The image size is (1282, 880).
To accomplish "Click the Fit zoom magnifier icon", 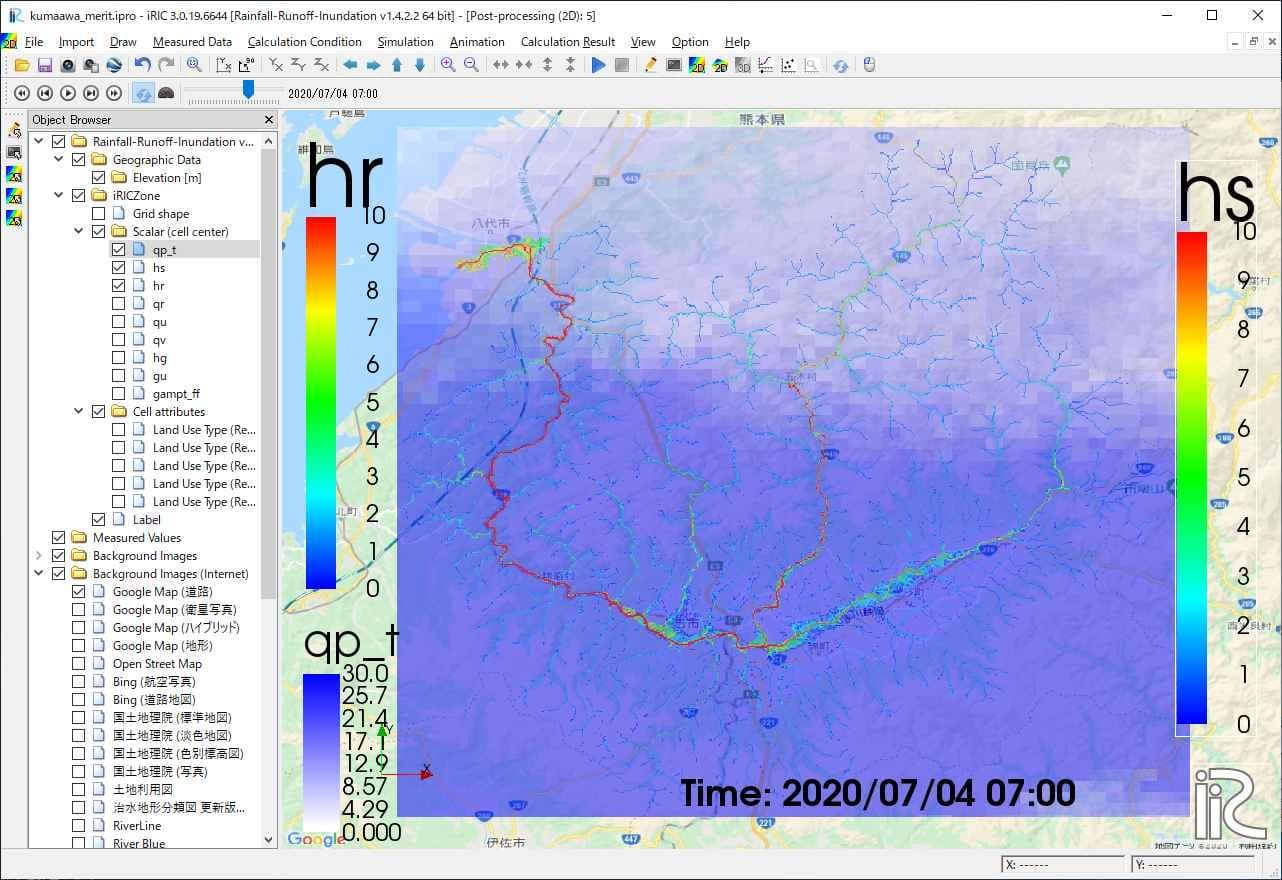I will [194, 65].
